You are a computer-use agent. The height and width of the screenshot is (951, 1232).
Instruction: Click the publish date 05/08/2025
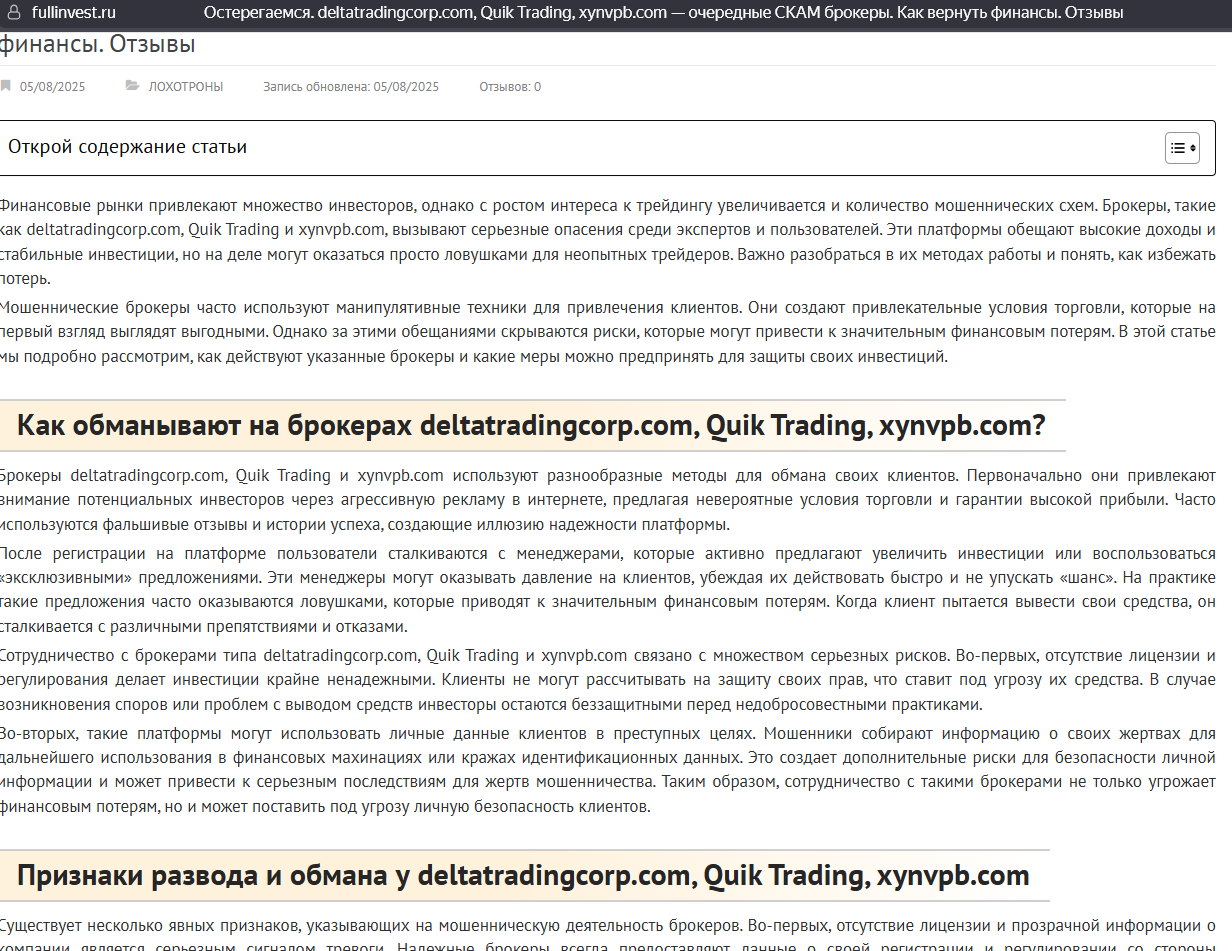pyautogui.click(x=52, y=87)
